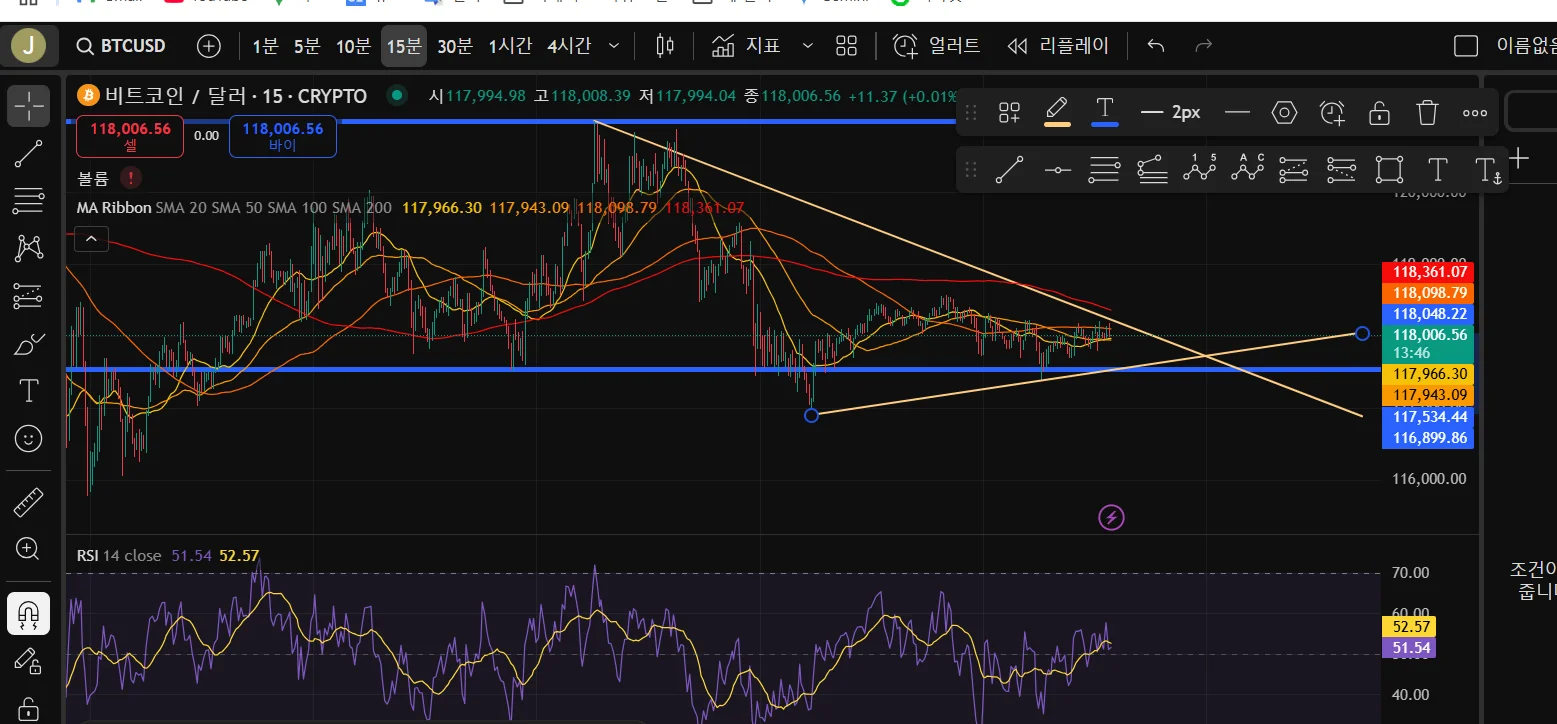Click the red 셀 price button
The image size is (1557, 724).
(130, 136)
